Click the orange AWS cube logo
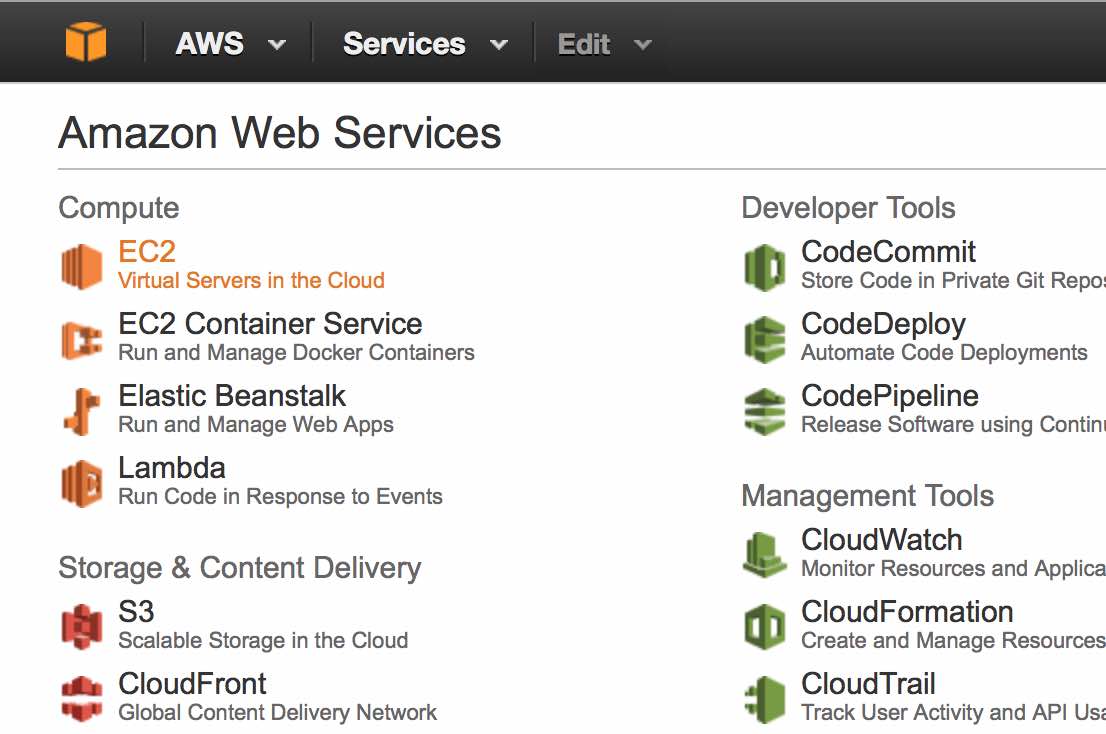Viewport: 1106px width, 734px height. click(x=85, y=42)
